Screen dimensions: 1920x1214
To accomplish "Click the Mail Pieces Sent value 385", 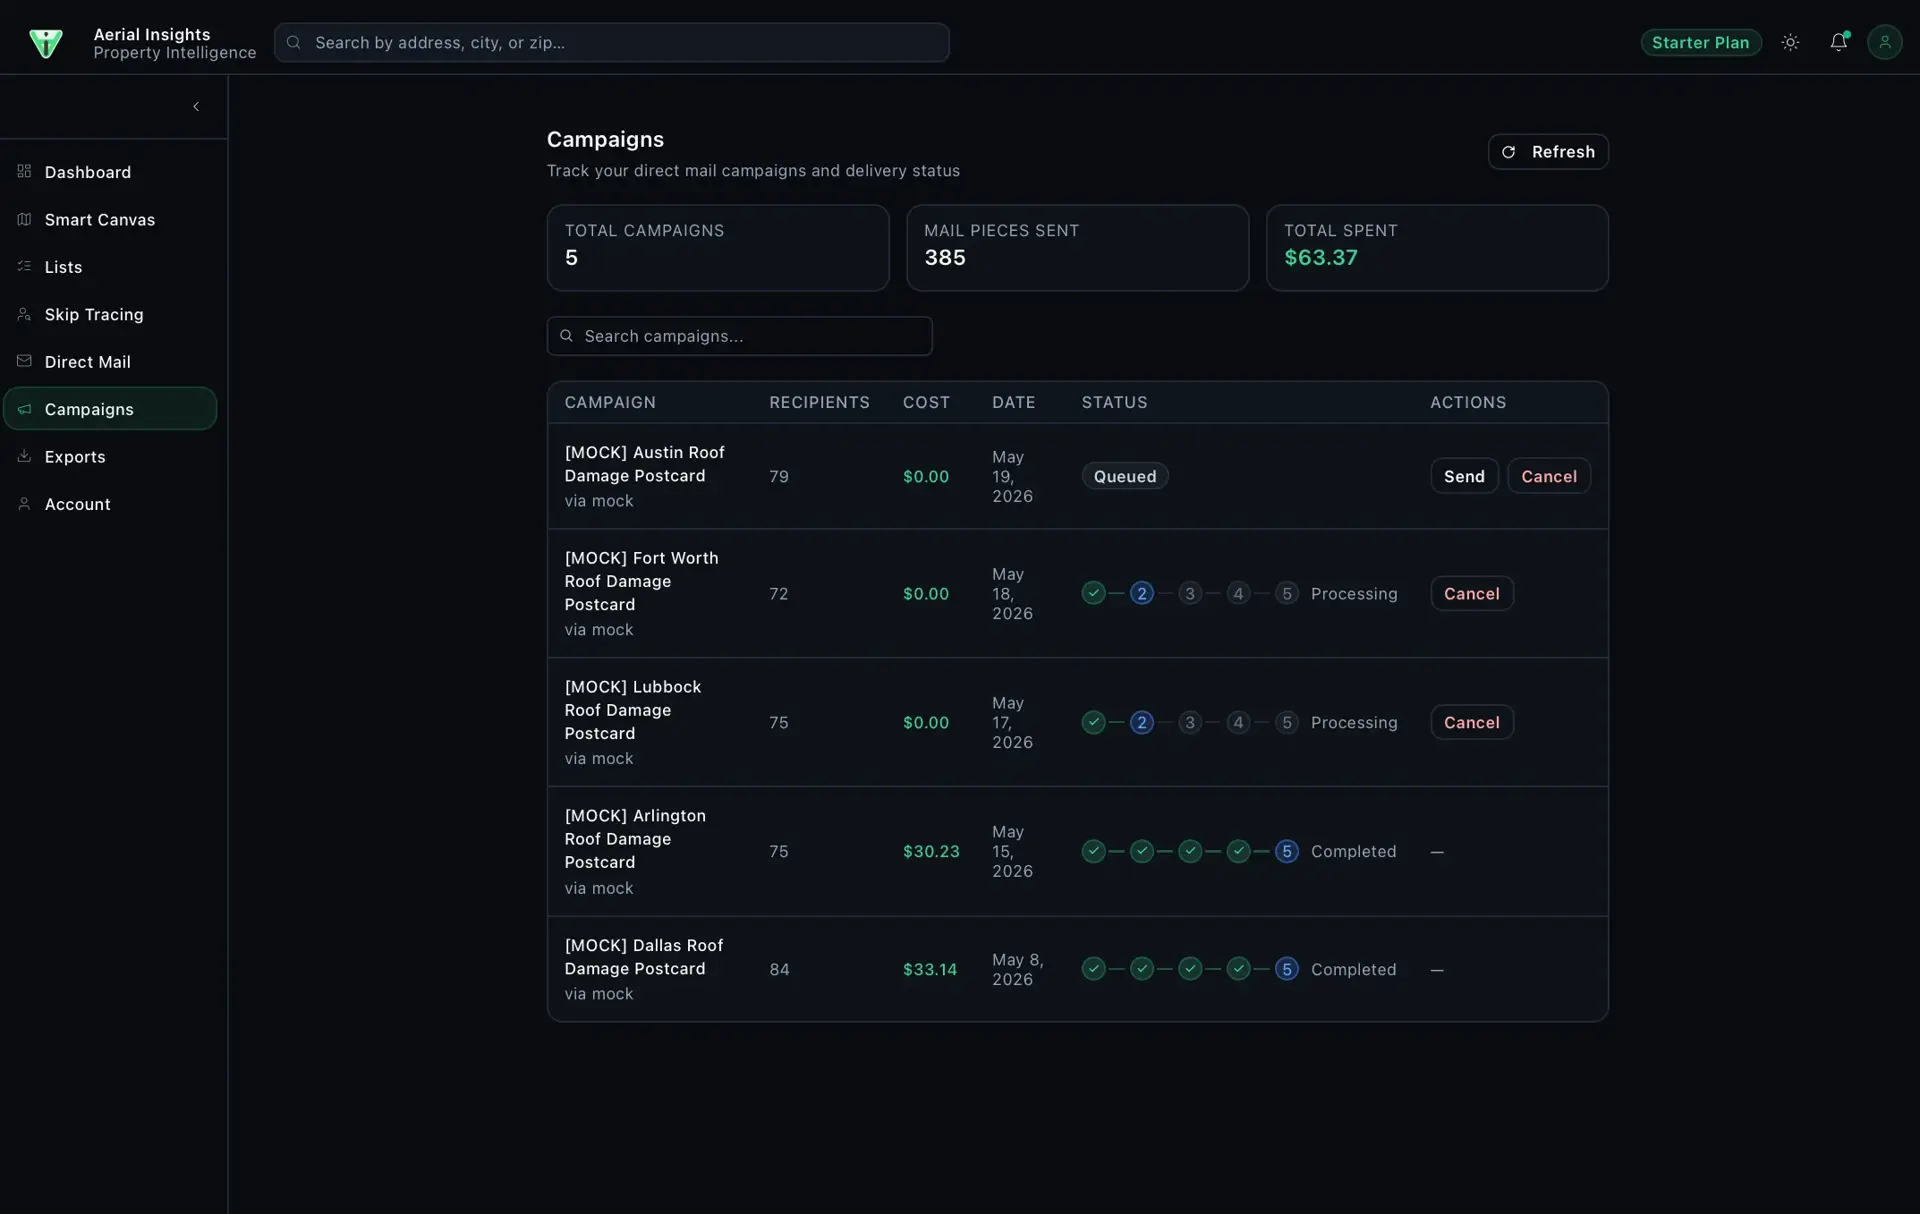I will [x=945, y=258].
